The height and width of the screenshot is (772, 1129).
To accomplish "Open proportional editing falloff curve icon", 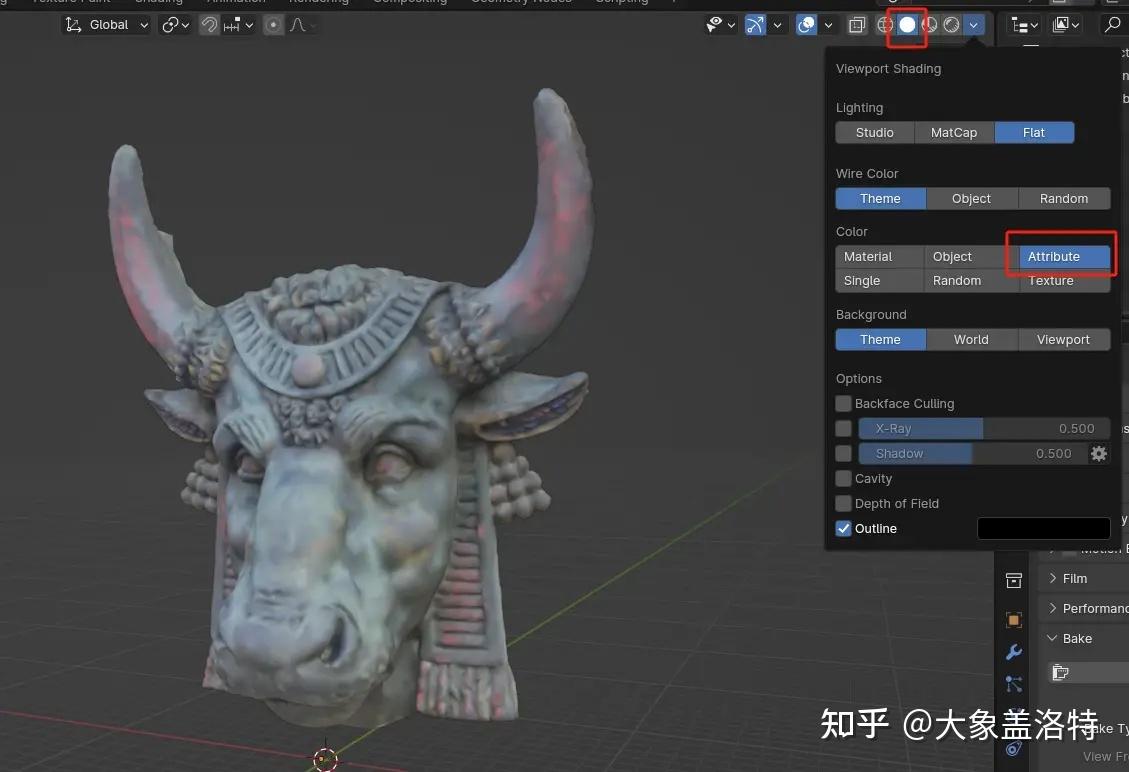I will click(x=298, y=25).
